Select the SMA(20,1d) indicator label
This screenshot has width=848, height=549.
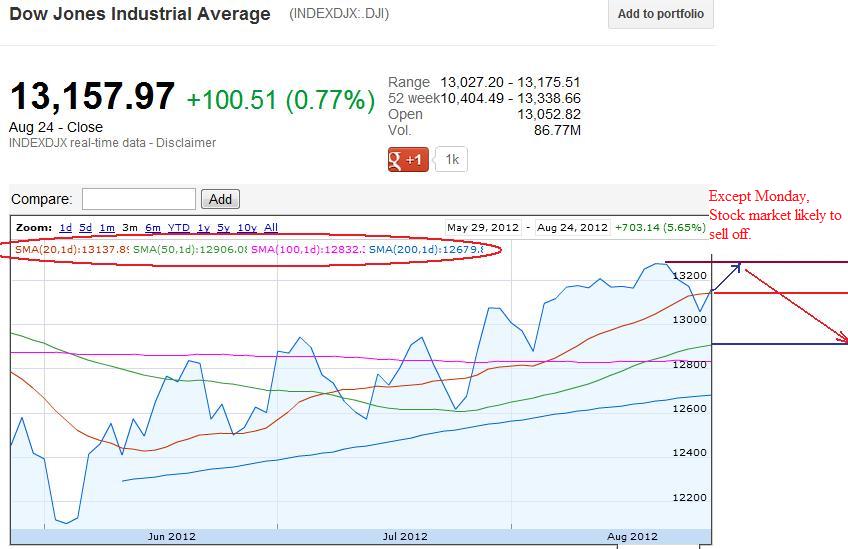click(72, 249)
